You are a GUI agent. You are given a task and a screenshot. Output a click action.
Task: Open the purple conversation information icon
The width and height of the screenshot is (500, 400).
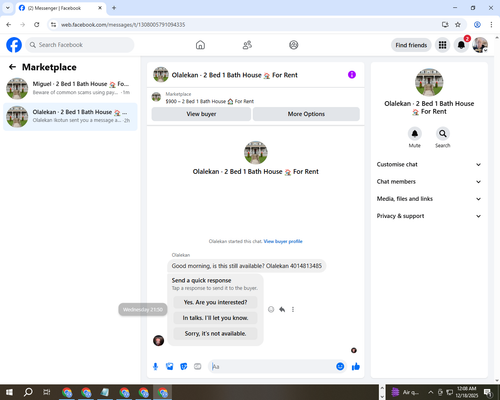click(352, 75)
